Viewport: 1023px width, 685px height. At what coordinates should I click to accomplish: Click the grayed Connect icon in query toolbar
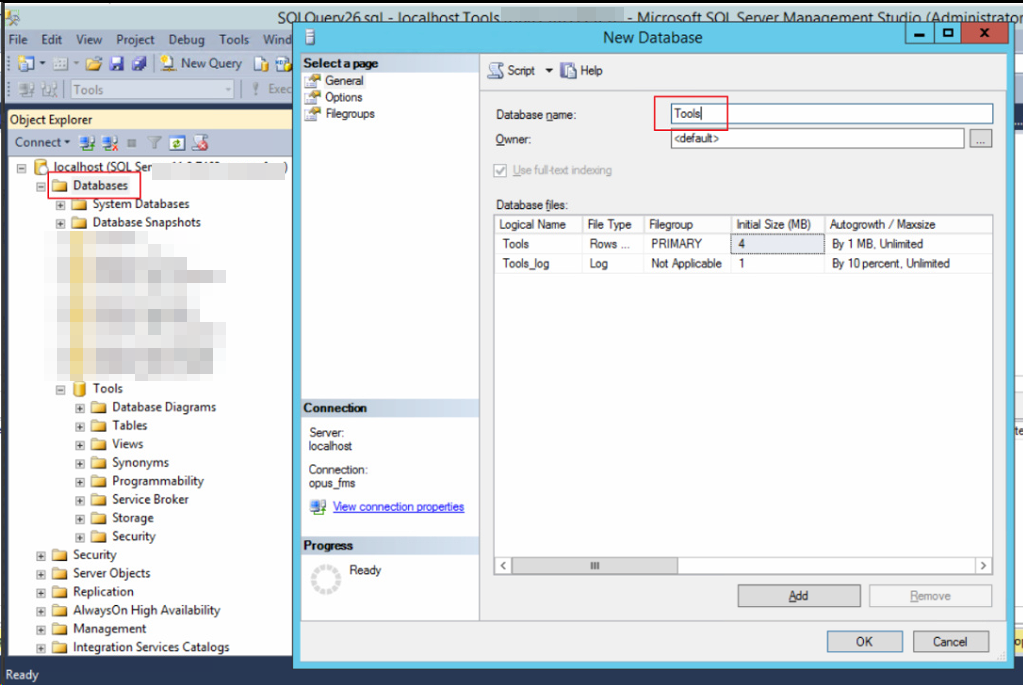27,89
